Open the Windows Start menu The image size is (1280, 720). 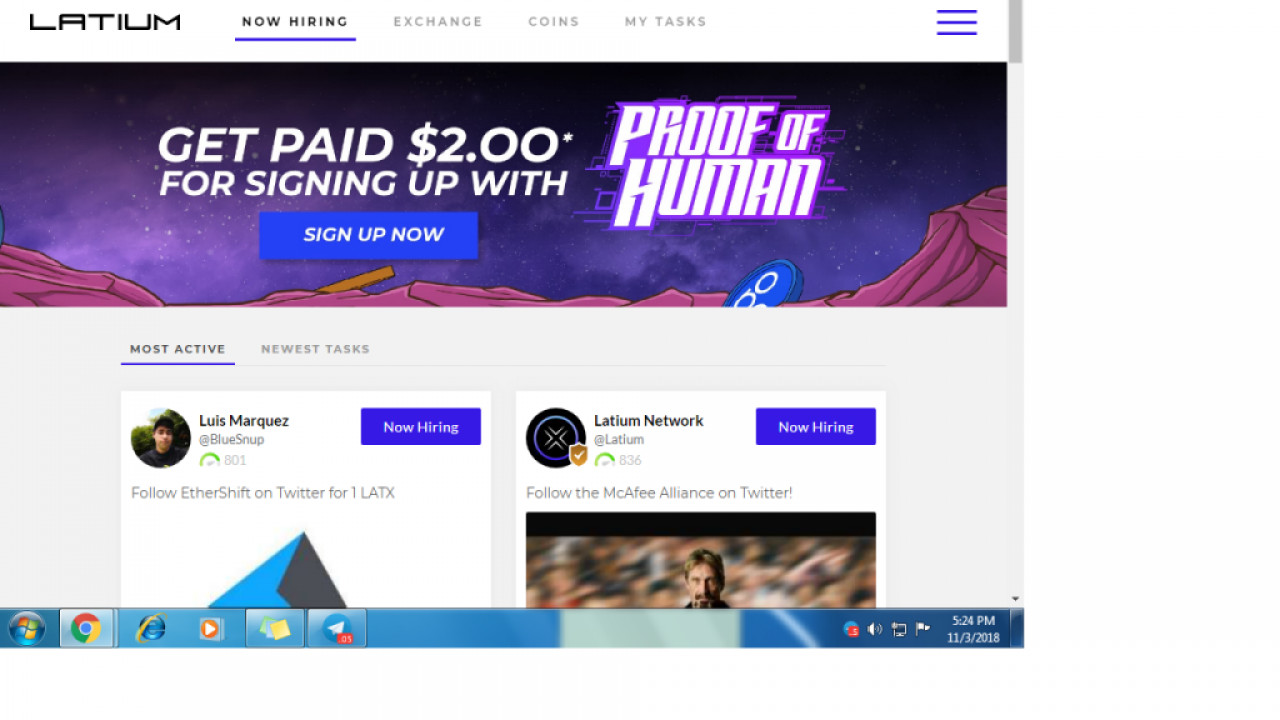click(x=27, y=629)
